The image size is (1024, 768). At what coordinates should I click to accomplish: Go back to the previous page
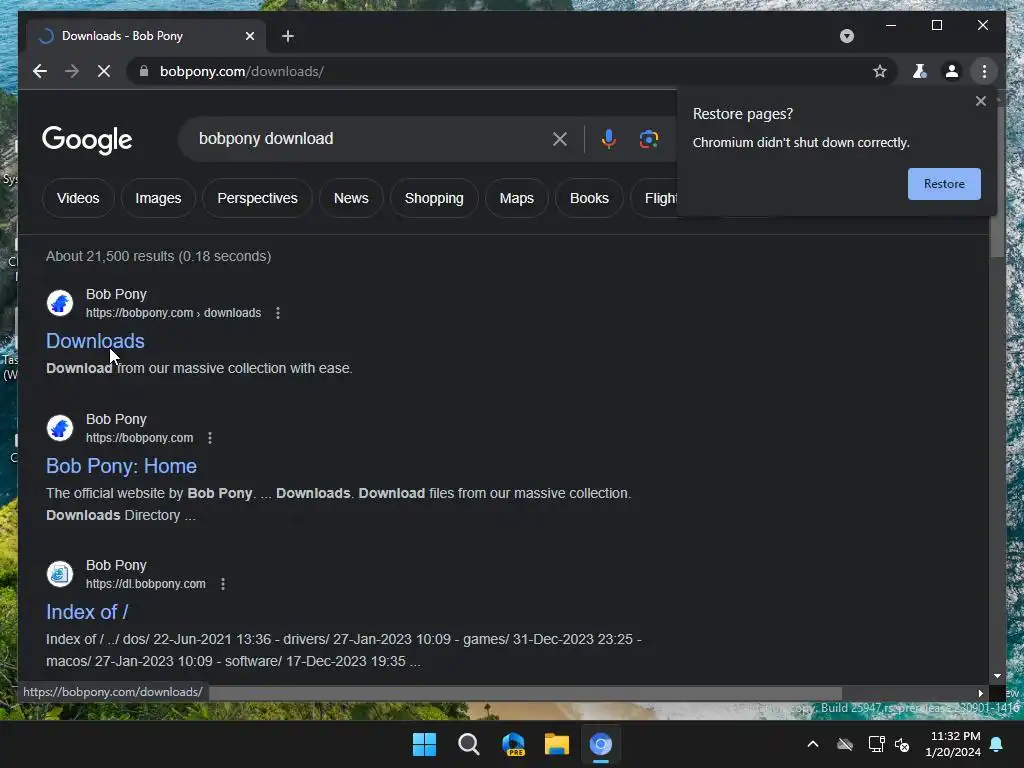(40, 71)
